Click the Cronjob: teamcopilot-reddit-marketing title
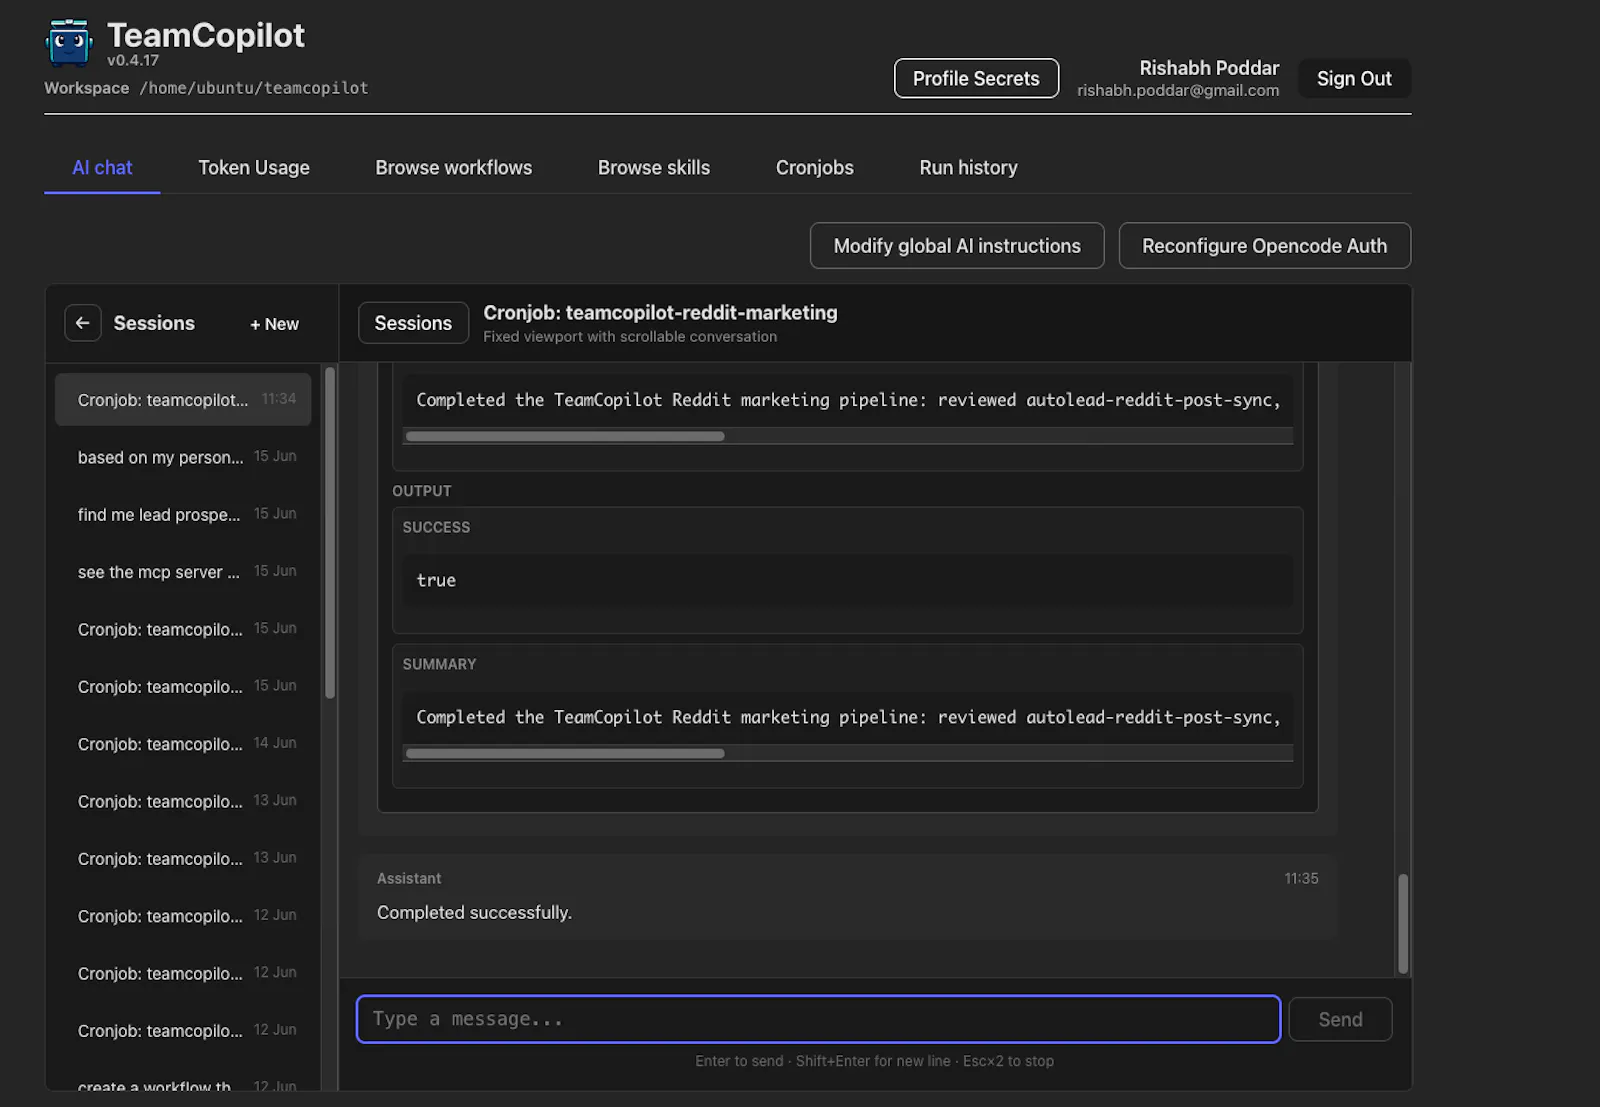This screenshot has width=1600, height=1107. click(x=660, y=313)
